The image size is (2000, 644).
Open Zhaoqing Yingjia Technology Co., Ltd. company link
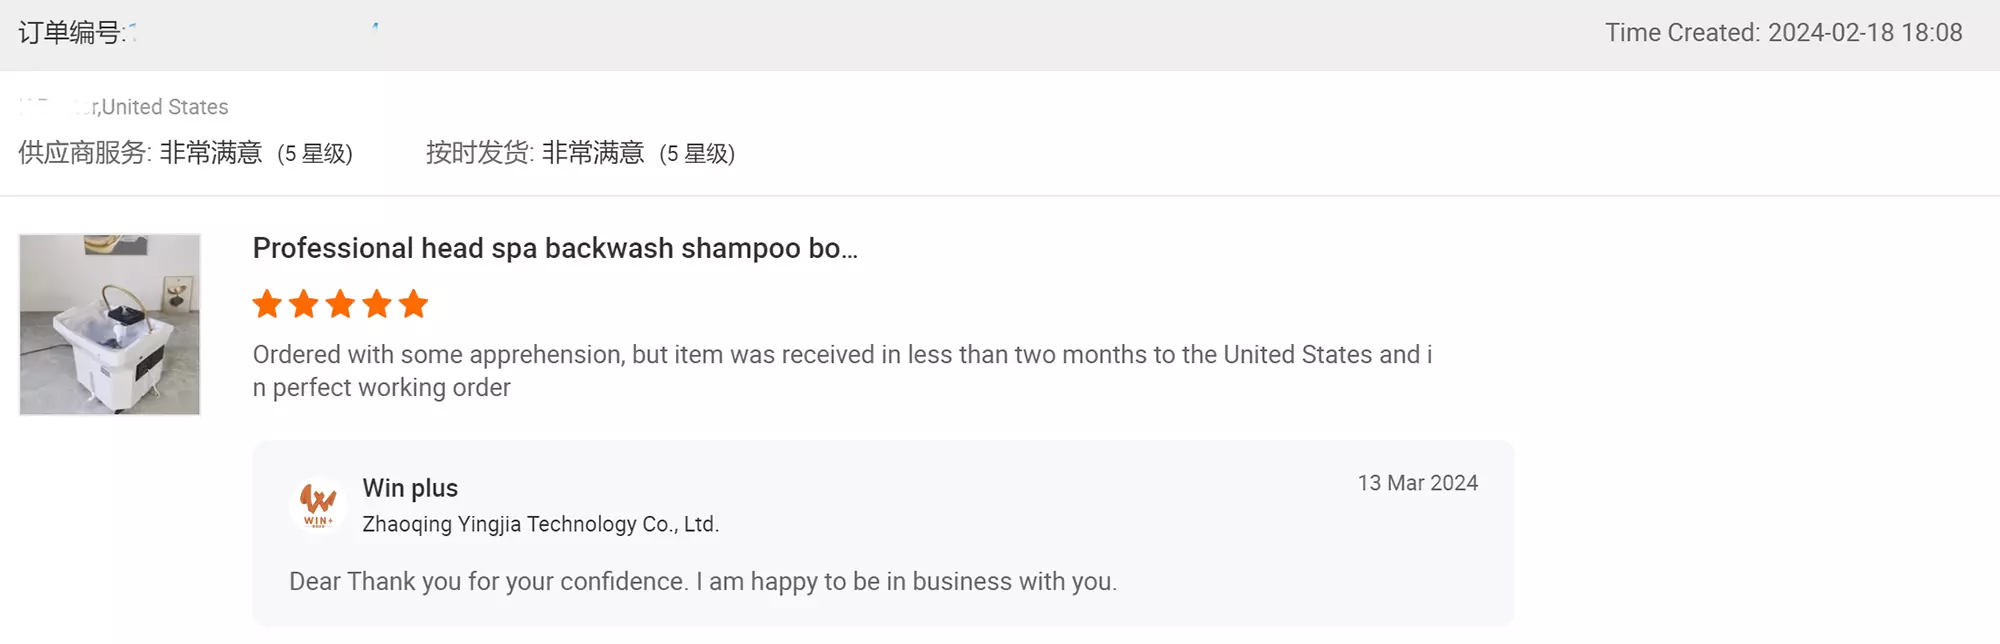coord(540,524)
